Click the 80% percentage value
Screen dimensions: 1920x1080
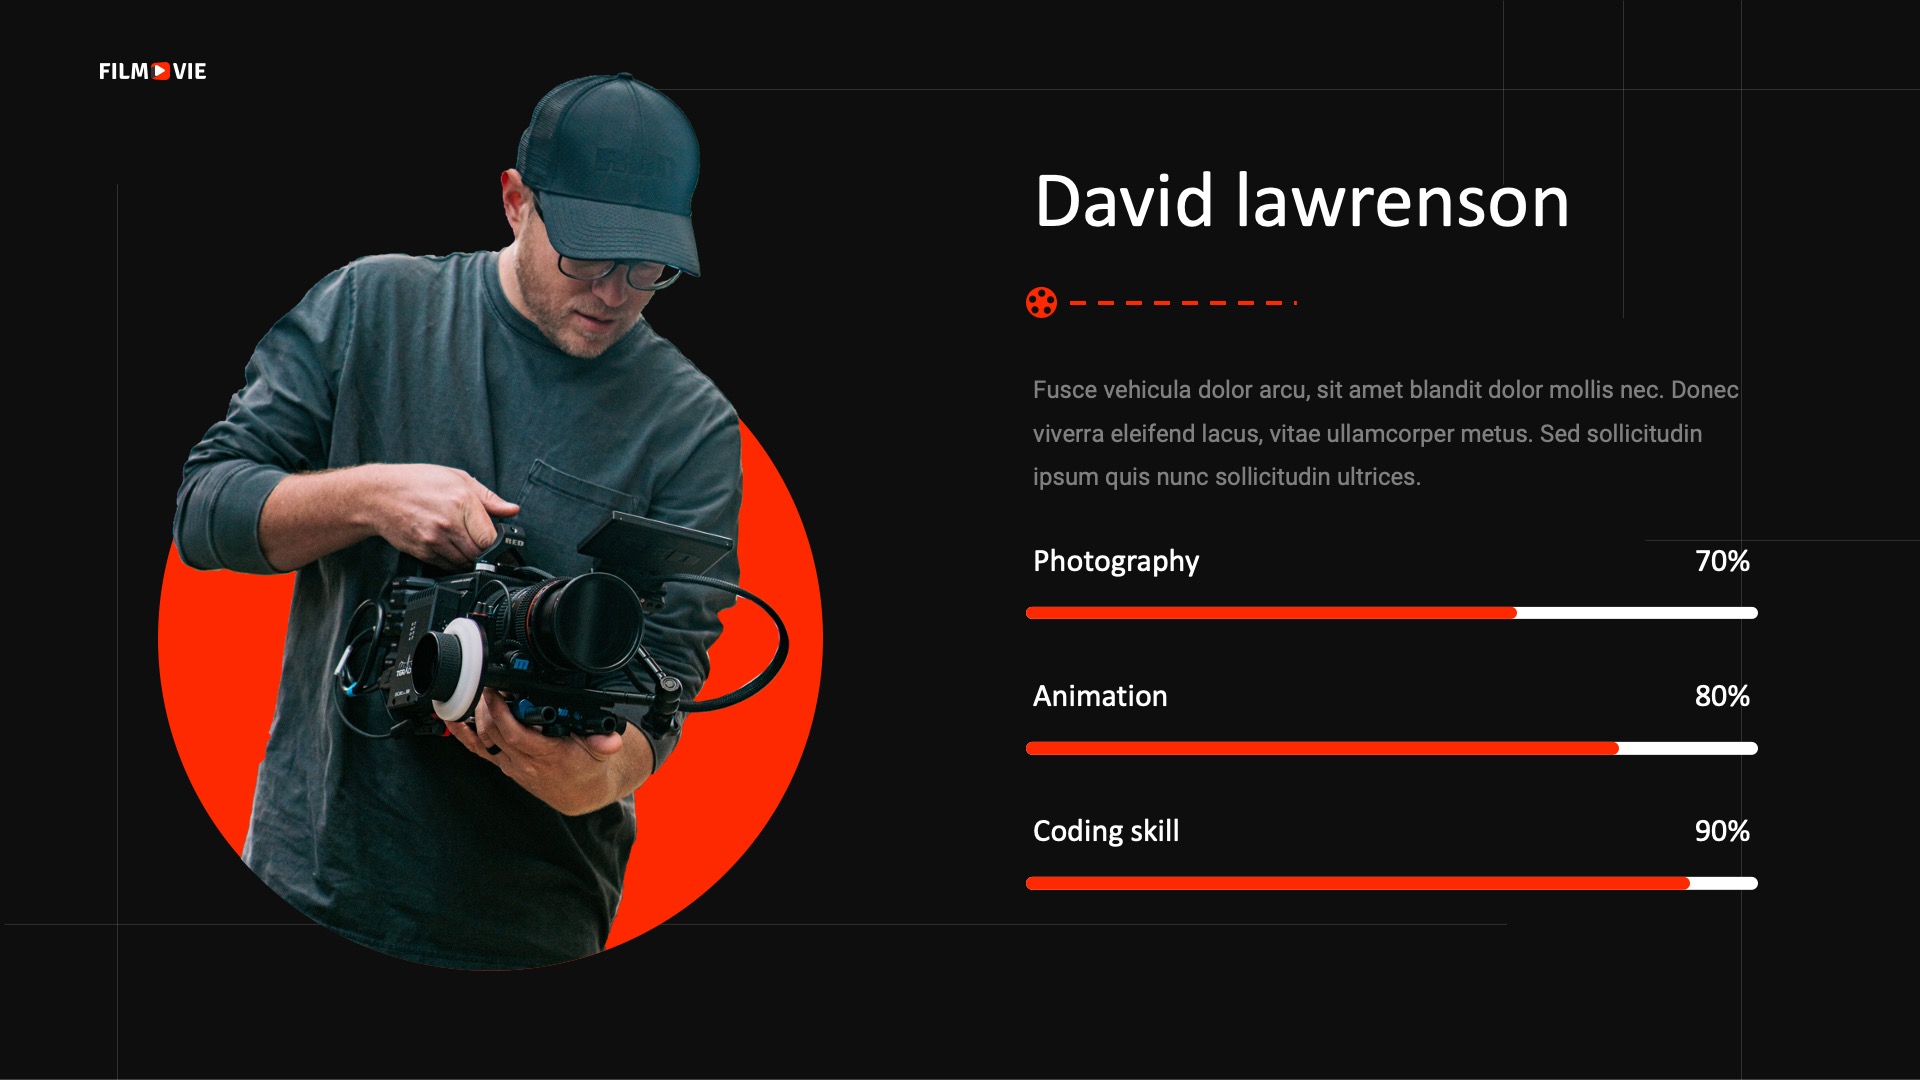1722,696
